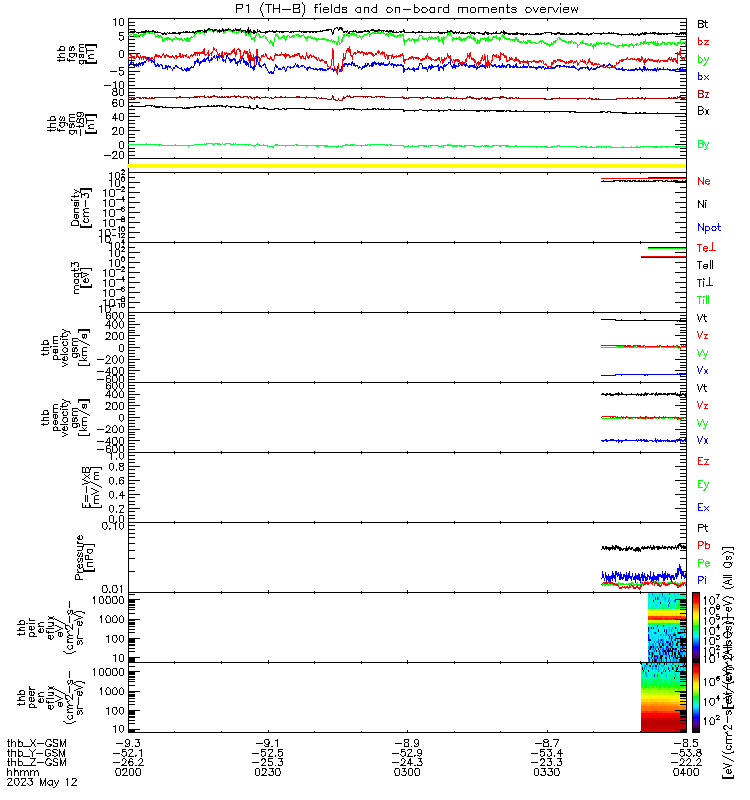Select "Vz" legend of the peim velocity panel

tap(703, 335)
